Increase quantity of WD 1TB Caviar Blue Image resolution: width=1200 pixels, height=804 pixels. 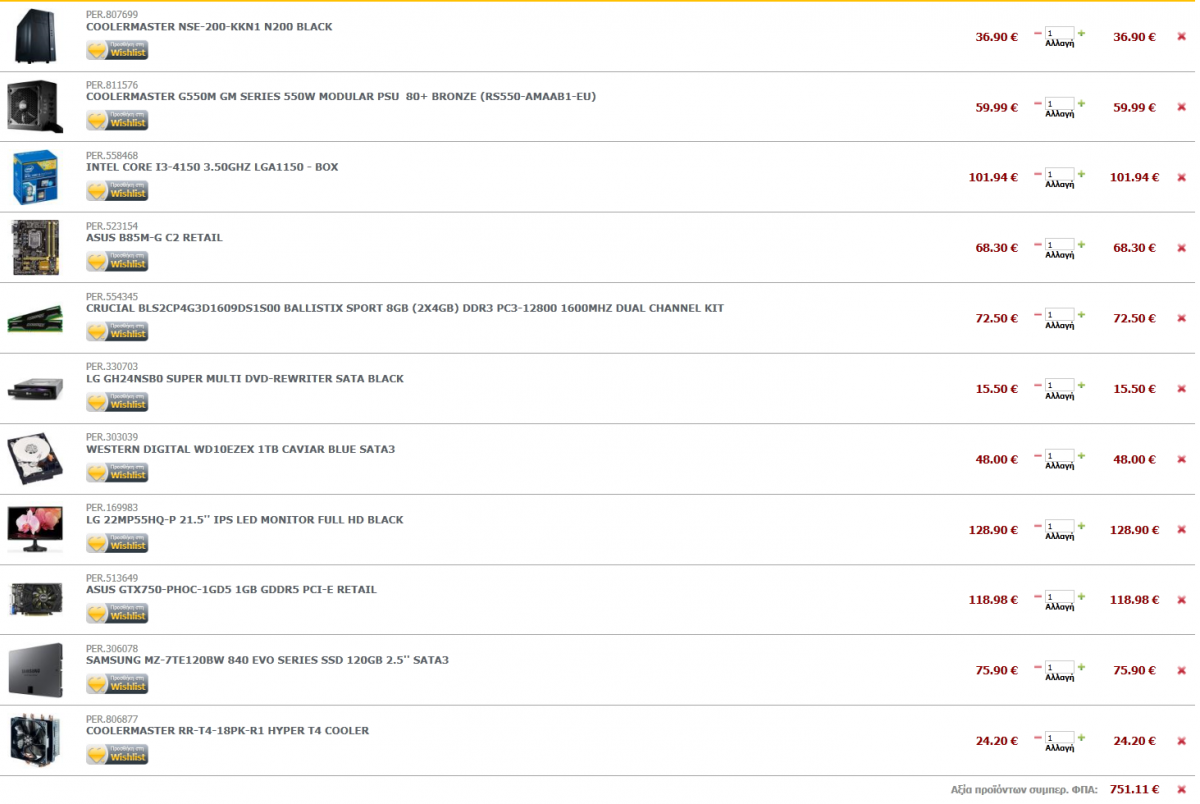tap(1081, 455)
